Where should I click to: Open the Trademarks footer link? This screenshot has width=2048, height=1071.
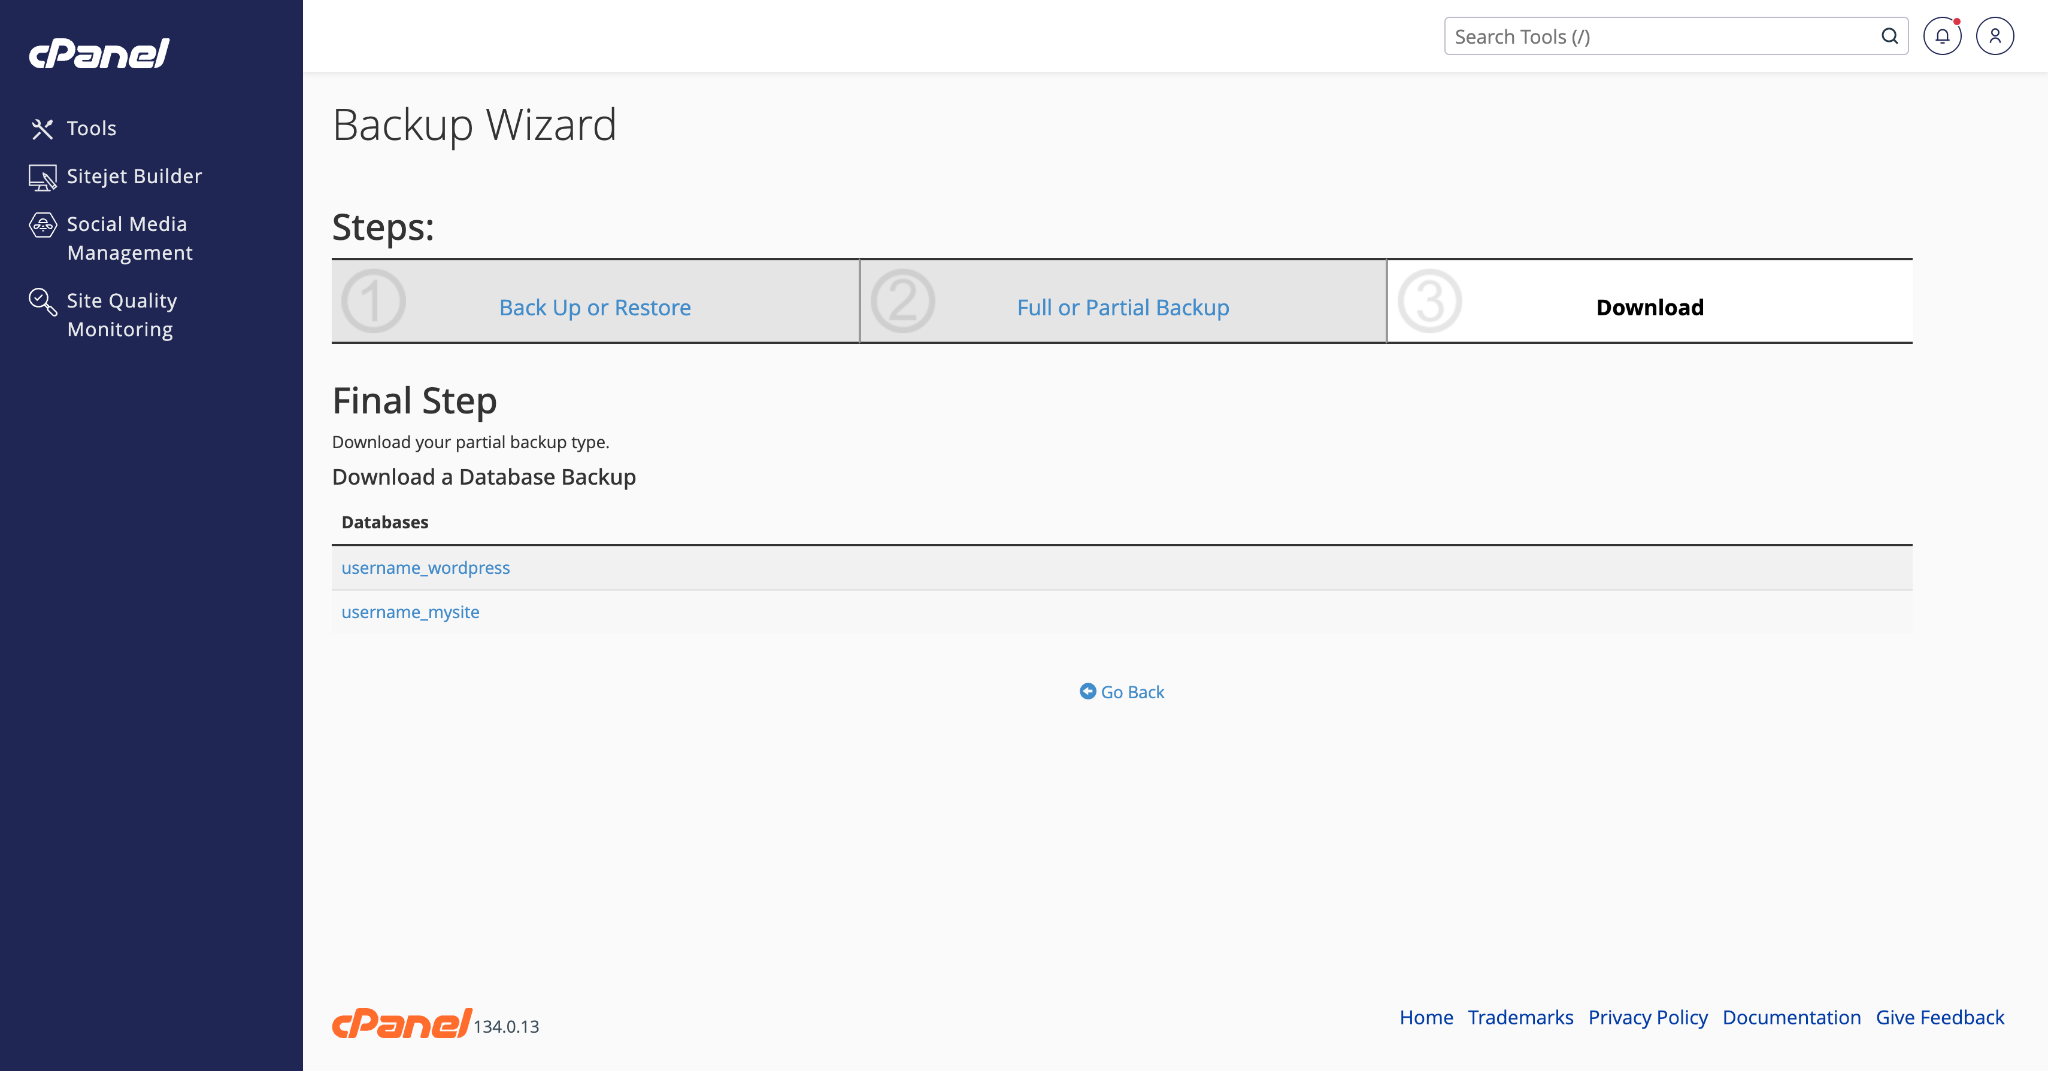tap(1520, 1018)
